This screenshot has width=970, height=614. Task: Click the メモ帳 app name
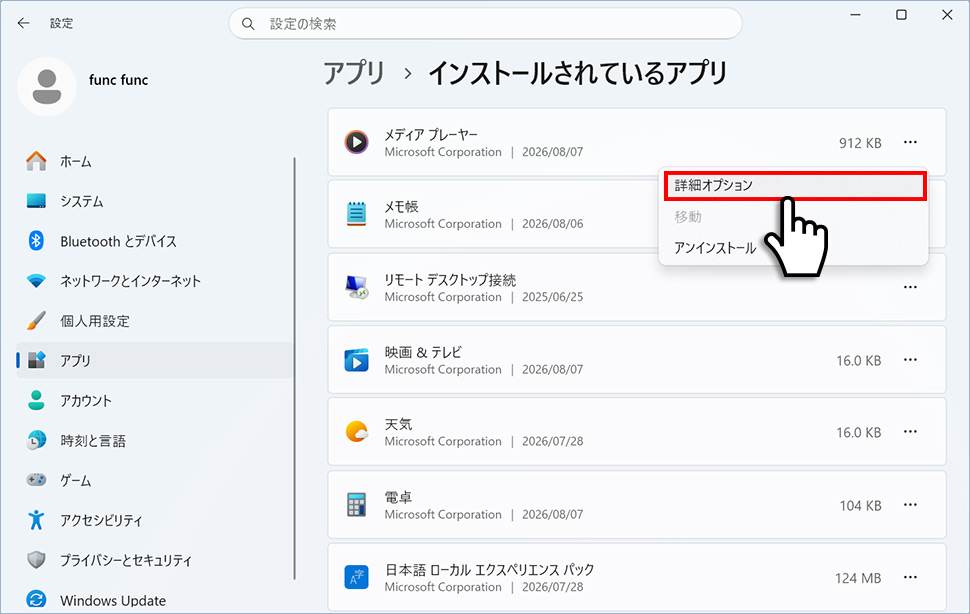click(401, 207)
